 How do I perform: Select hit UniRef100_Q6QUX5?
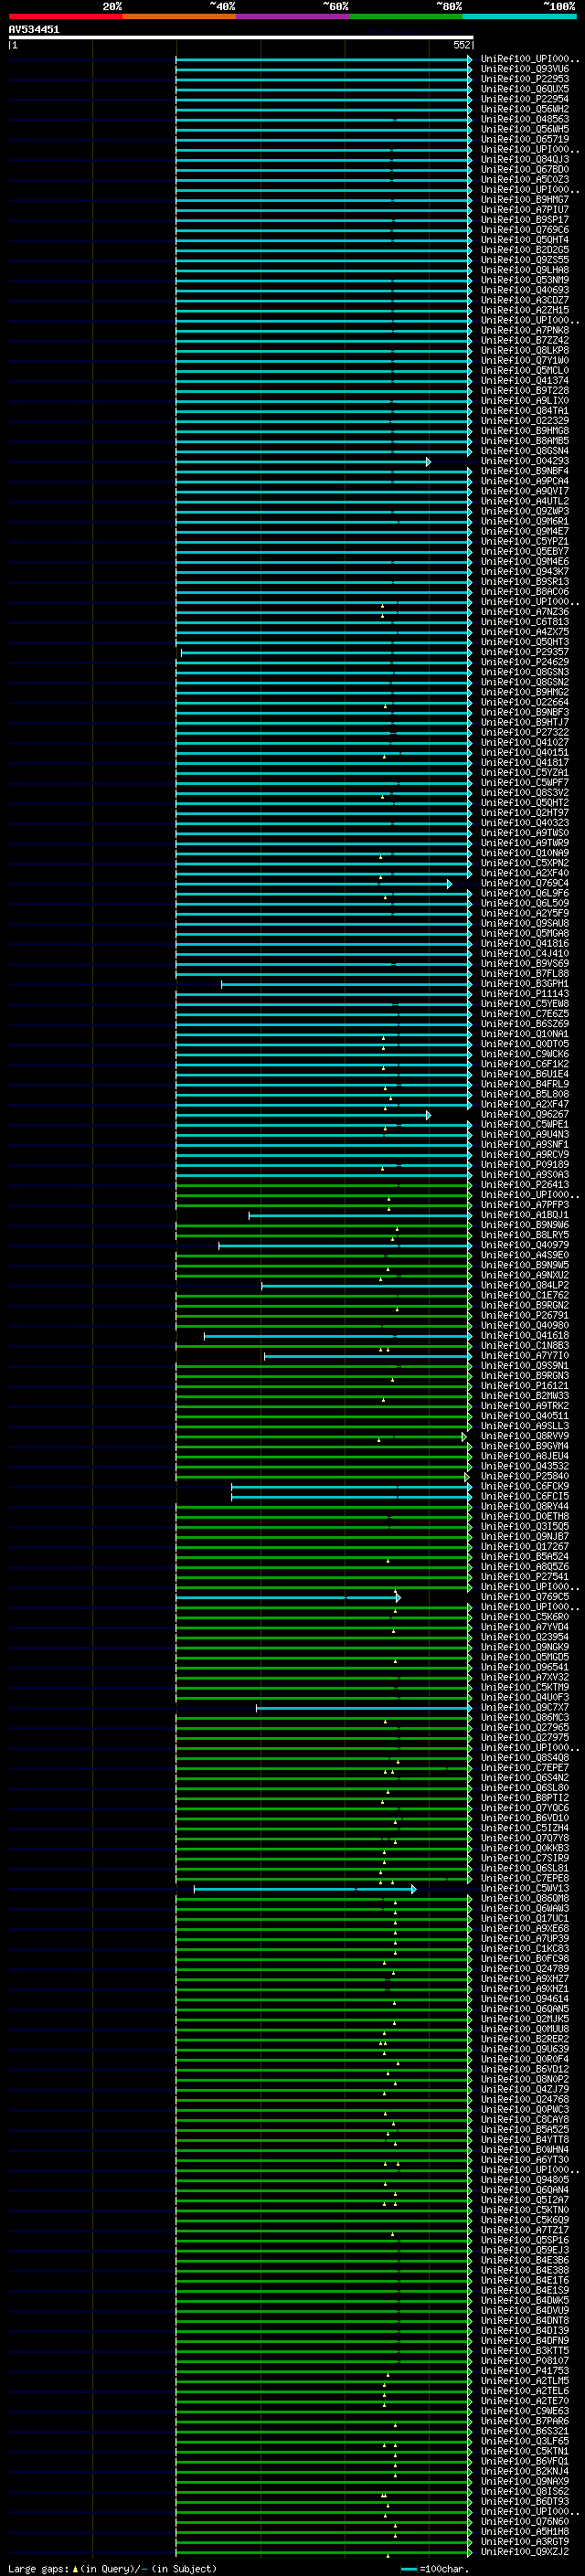(x=524, y=89)
